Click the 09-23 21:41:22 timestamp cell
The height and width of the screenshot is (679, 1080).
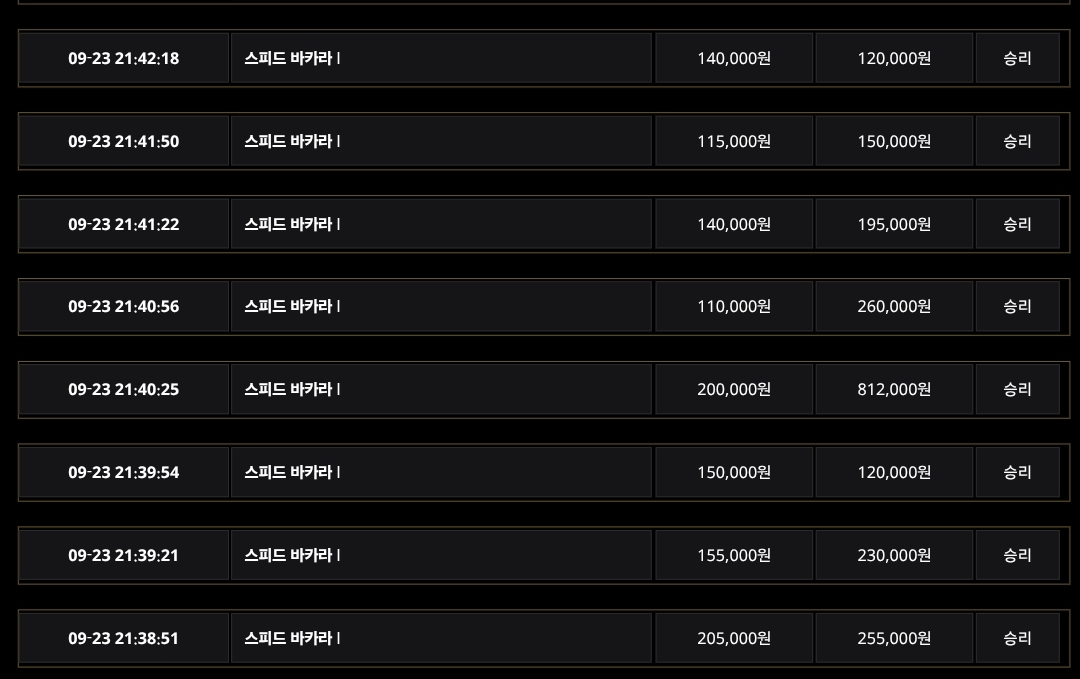[124, 224]
